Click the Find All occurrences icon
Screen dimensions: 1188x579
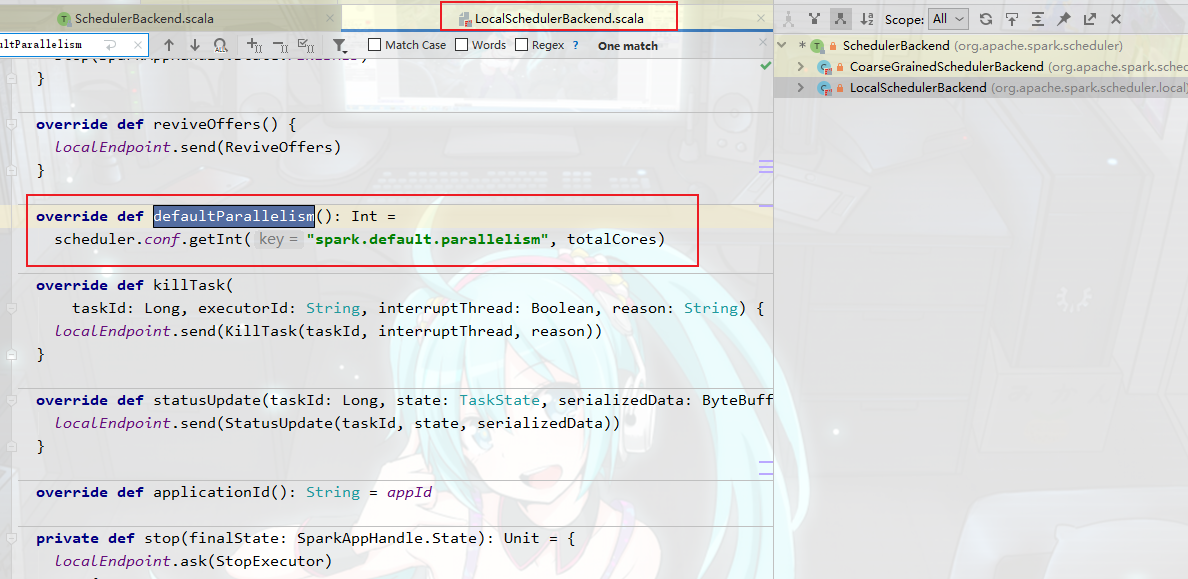tap(220, 45)
